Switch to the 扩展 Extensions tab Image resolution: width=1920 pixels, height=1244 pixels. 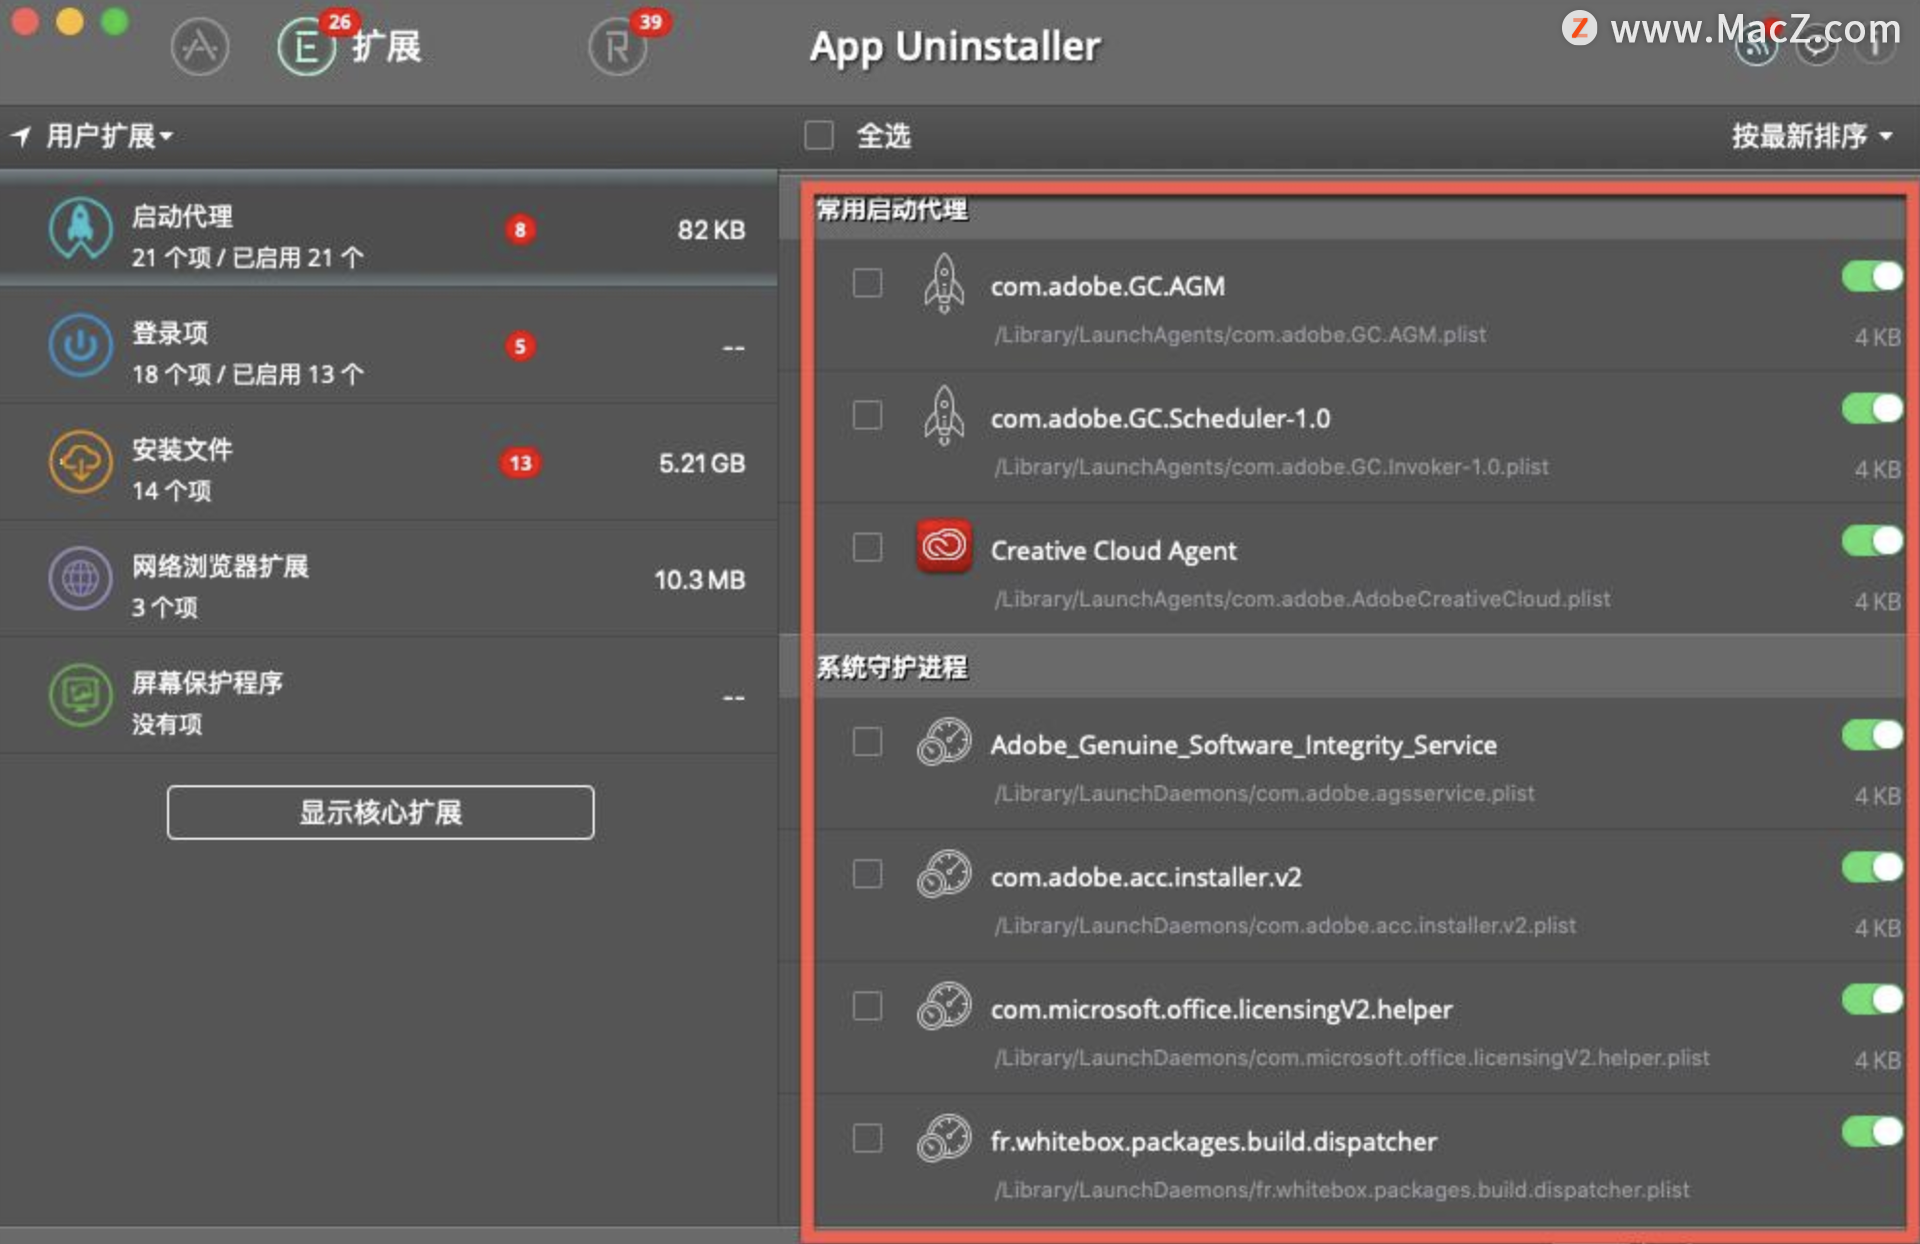tap(350, 46)
